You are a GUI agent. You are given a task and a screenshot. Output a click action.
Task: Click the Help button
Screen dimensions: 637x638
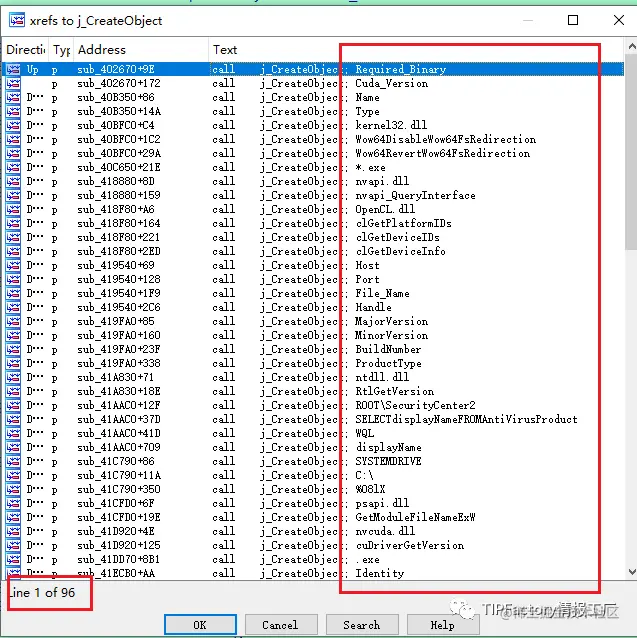[x=443, y=625]
